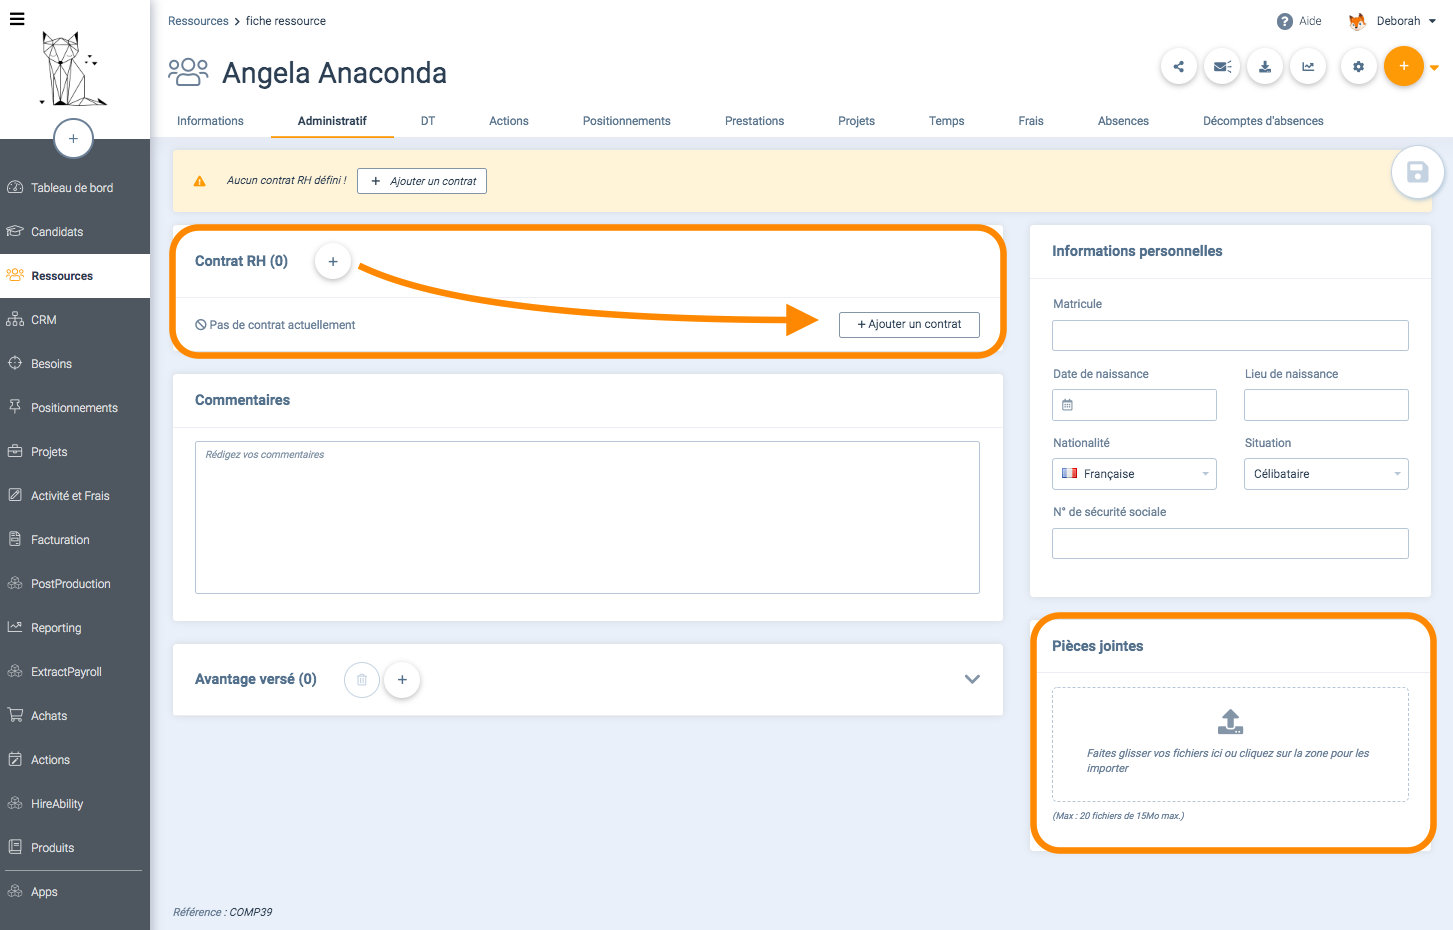Click the share icon in header

pos(1179,67)
